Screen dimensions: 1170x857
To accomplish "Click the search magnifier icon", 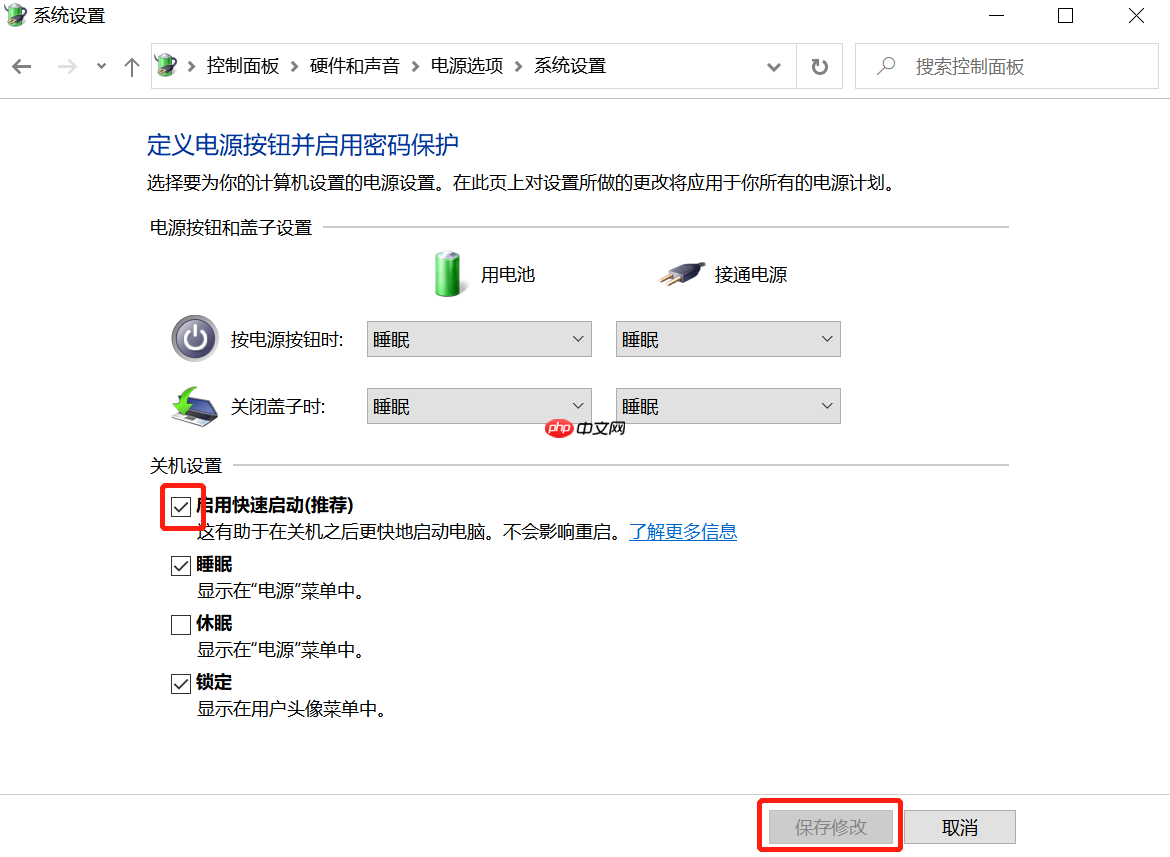I will click(x=884, y=65).
